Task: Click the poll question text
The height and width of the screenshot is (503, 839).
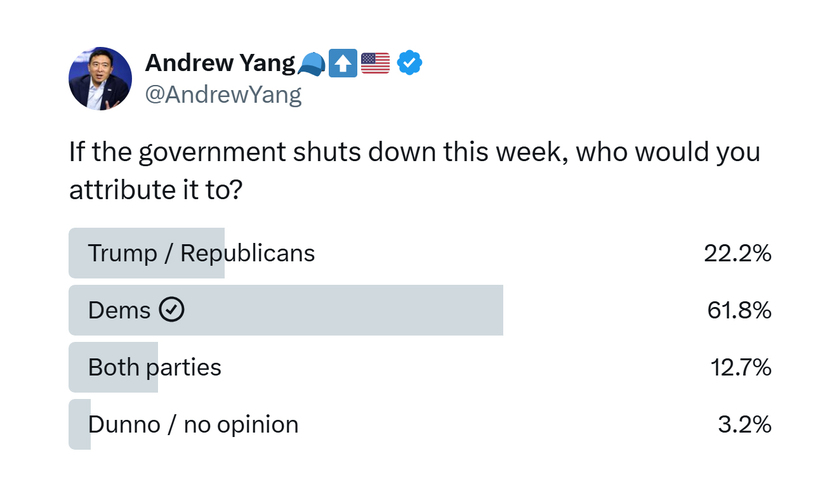Action: (x=414, y=170)
